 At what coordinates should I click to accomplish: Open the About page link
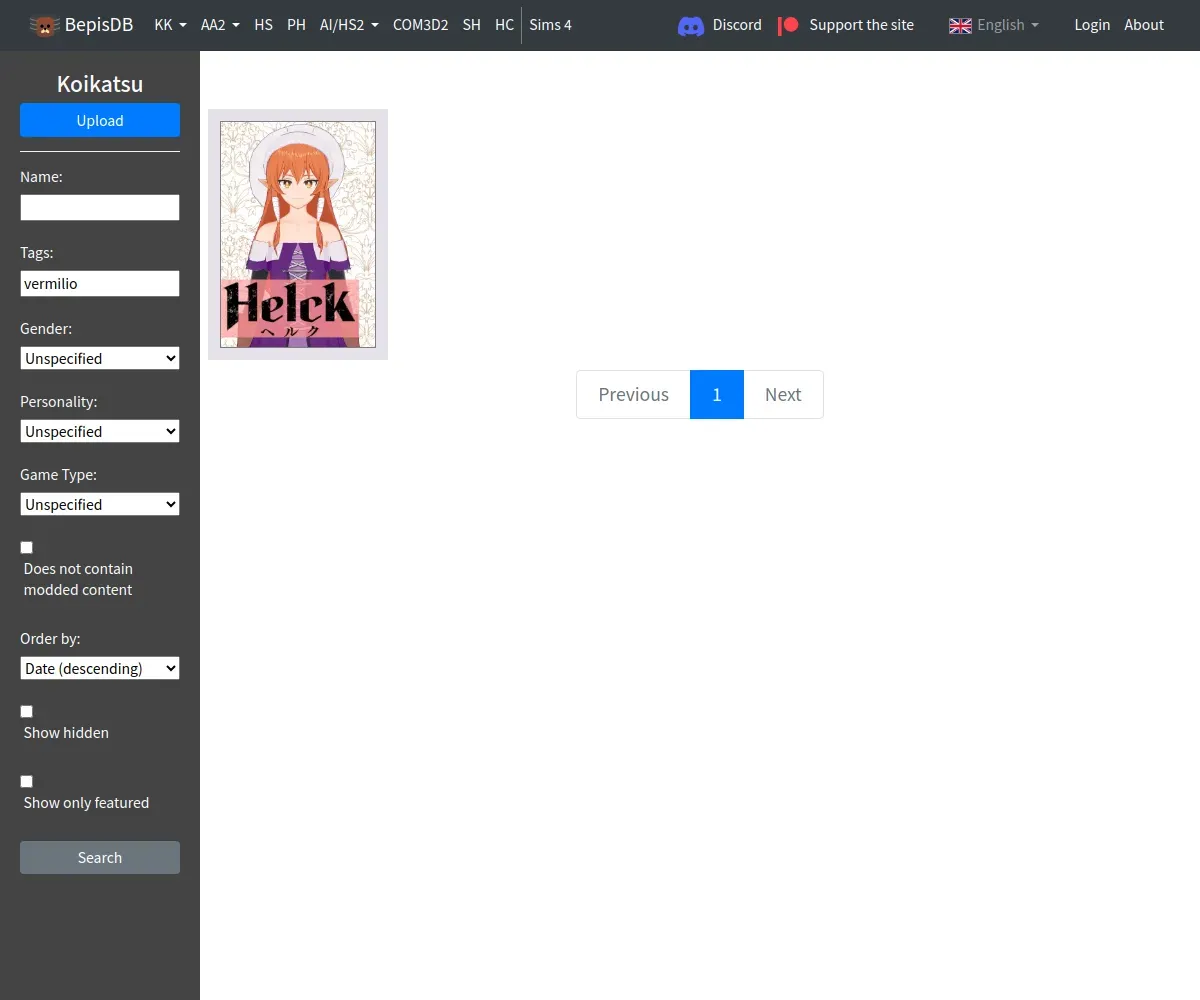tap(1144, 25)
